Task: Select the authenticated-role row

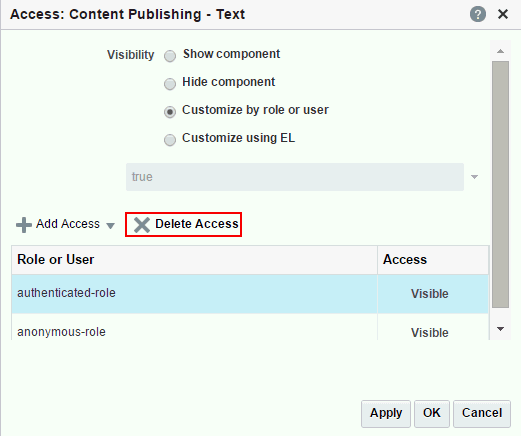Action: tap(250, 294)
